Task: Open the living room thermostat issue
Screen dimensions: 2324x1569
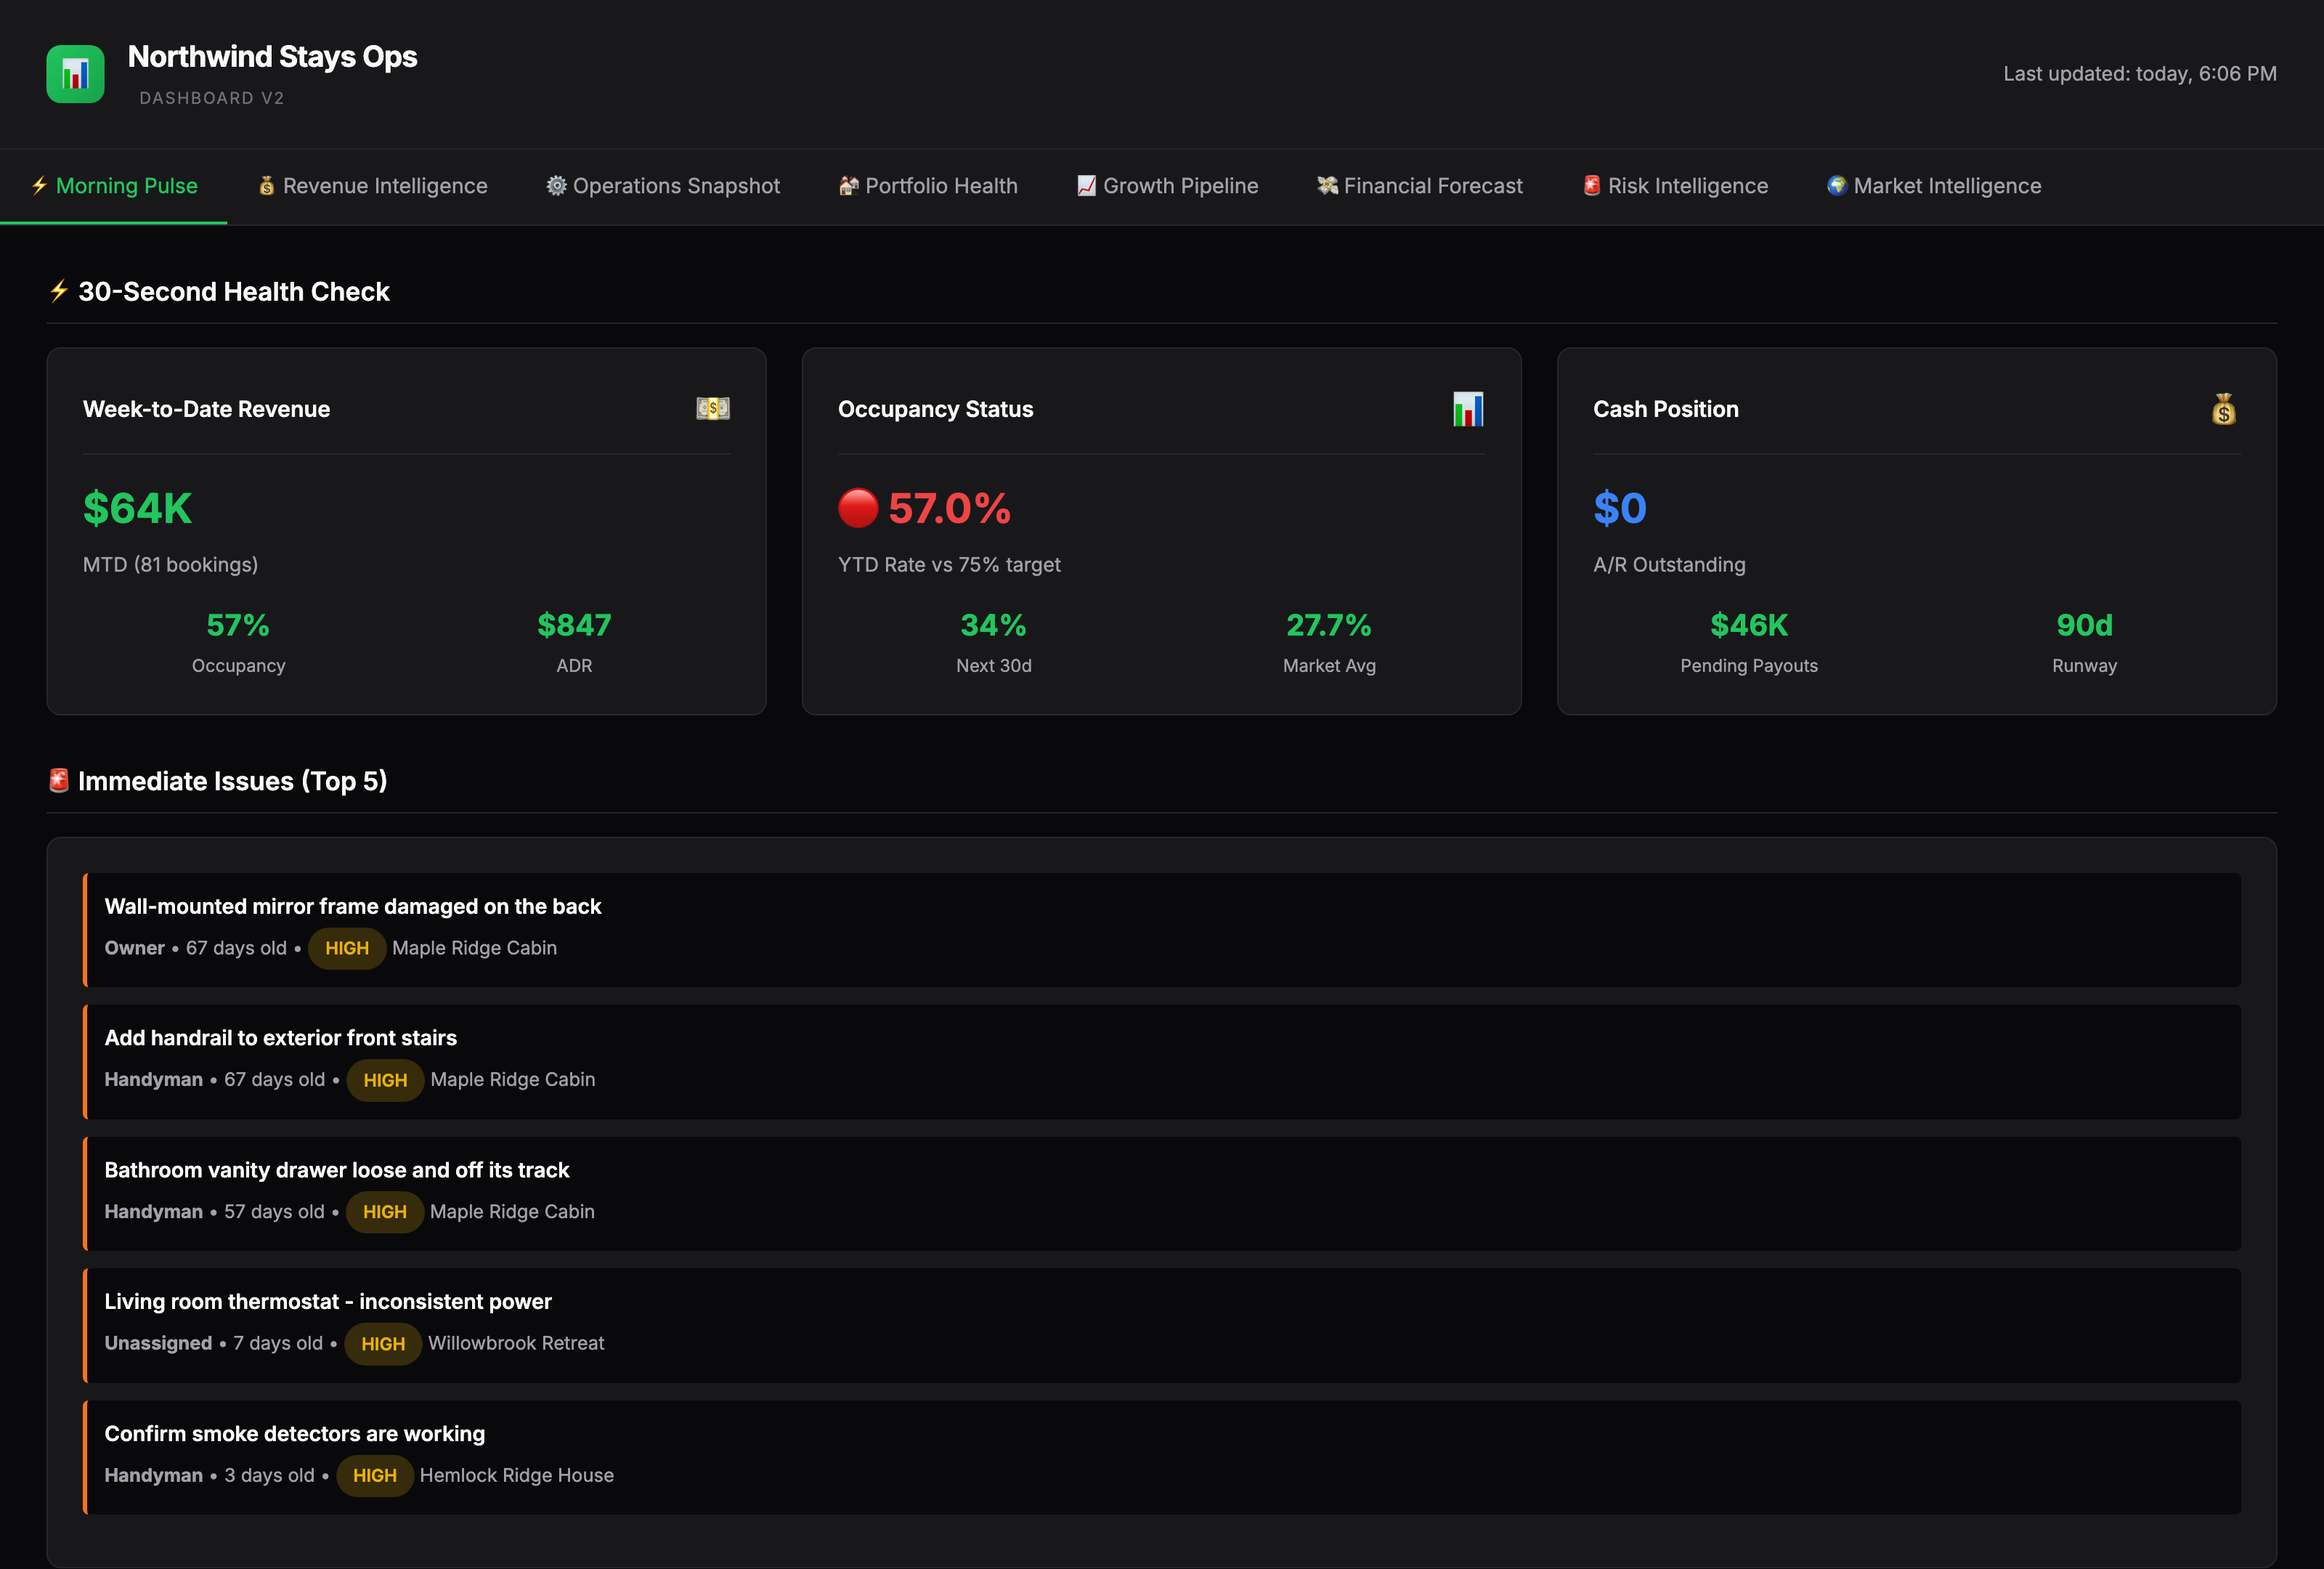Action: click(x=1162, y=1325)
